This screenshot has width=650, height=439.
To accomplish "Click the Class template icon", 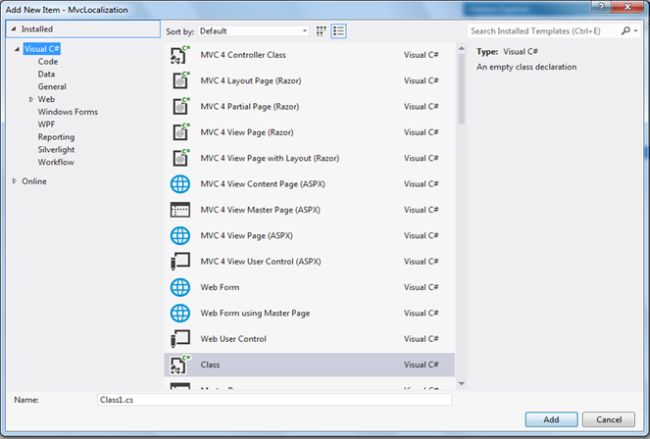I will [180, 365].
